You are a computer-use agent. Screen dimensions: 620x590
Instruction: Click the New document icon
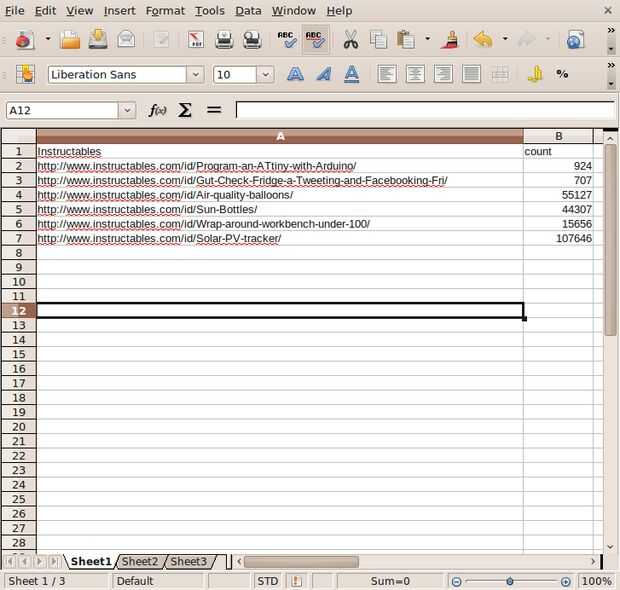[x=25, y=40]
